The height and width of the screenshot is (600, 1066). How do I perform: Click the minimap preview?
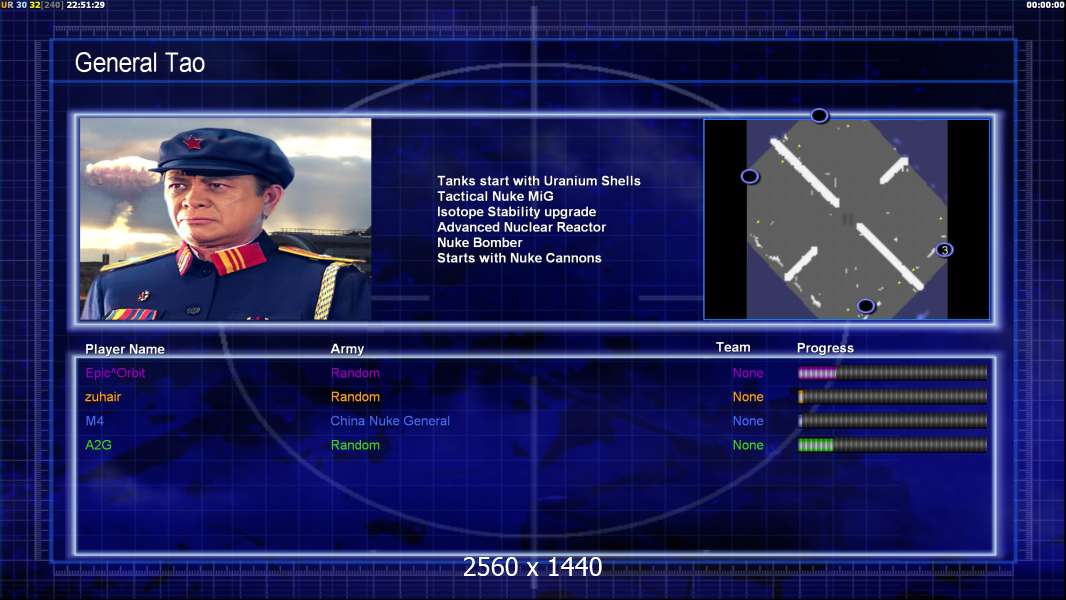[x=846, y=219]
